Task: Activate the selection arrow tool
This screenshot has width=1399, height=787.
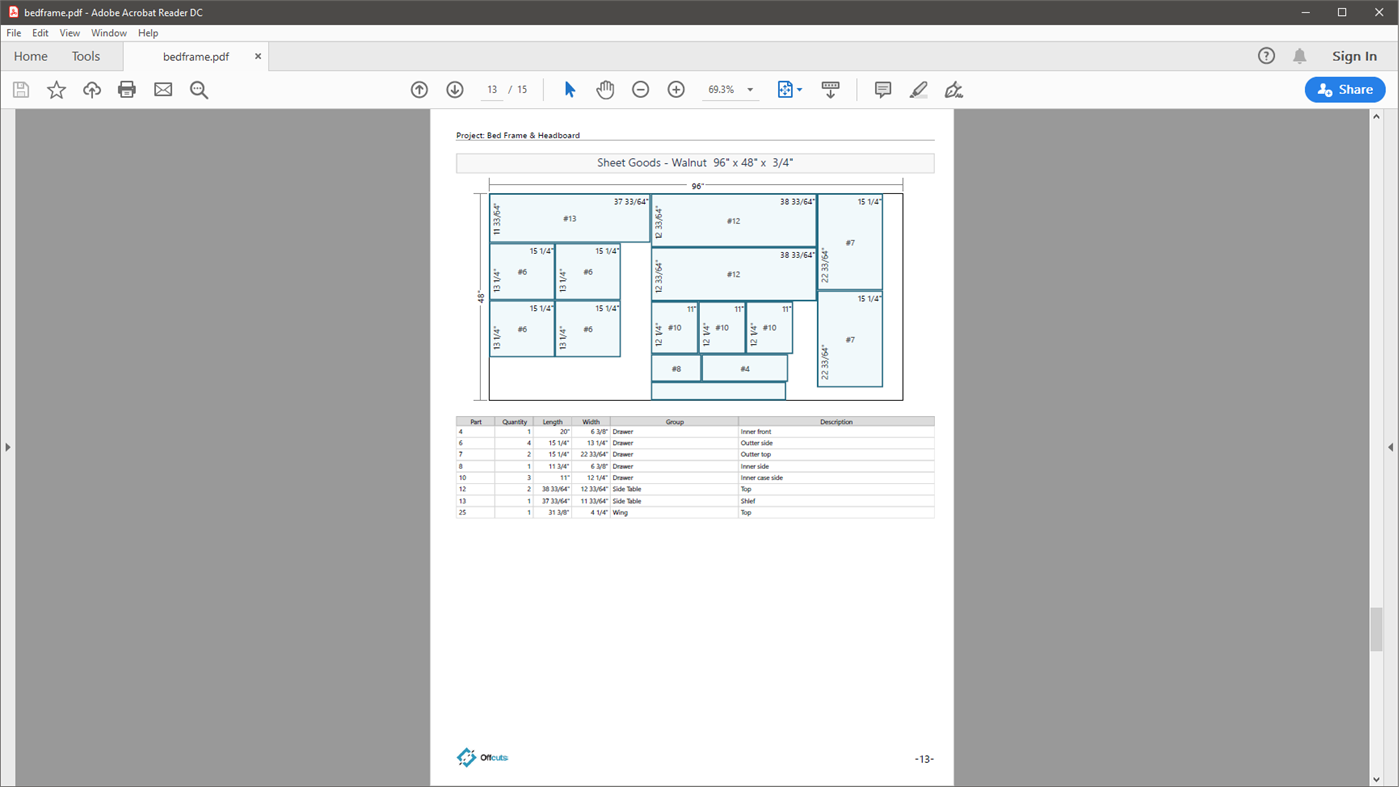Action: click(x=570, y=90)
